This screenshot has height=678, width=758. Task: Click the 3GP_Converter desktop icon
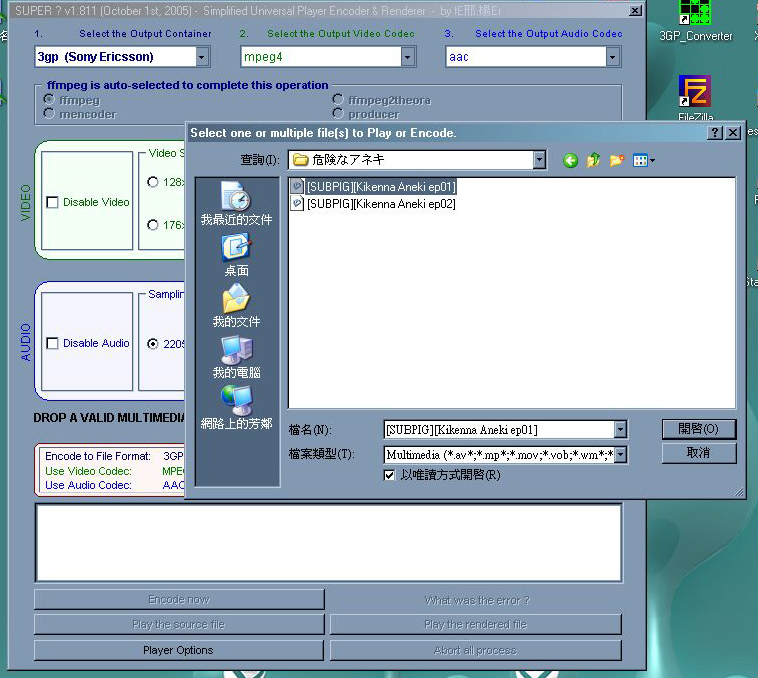(696, 22)
